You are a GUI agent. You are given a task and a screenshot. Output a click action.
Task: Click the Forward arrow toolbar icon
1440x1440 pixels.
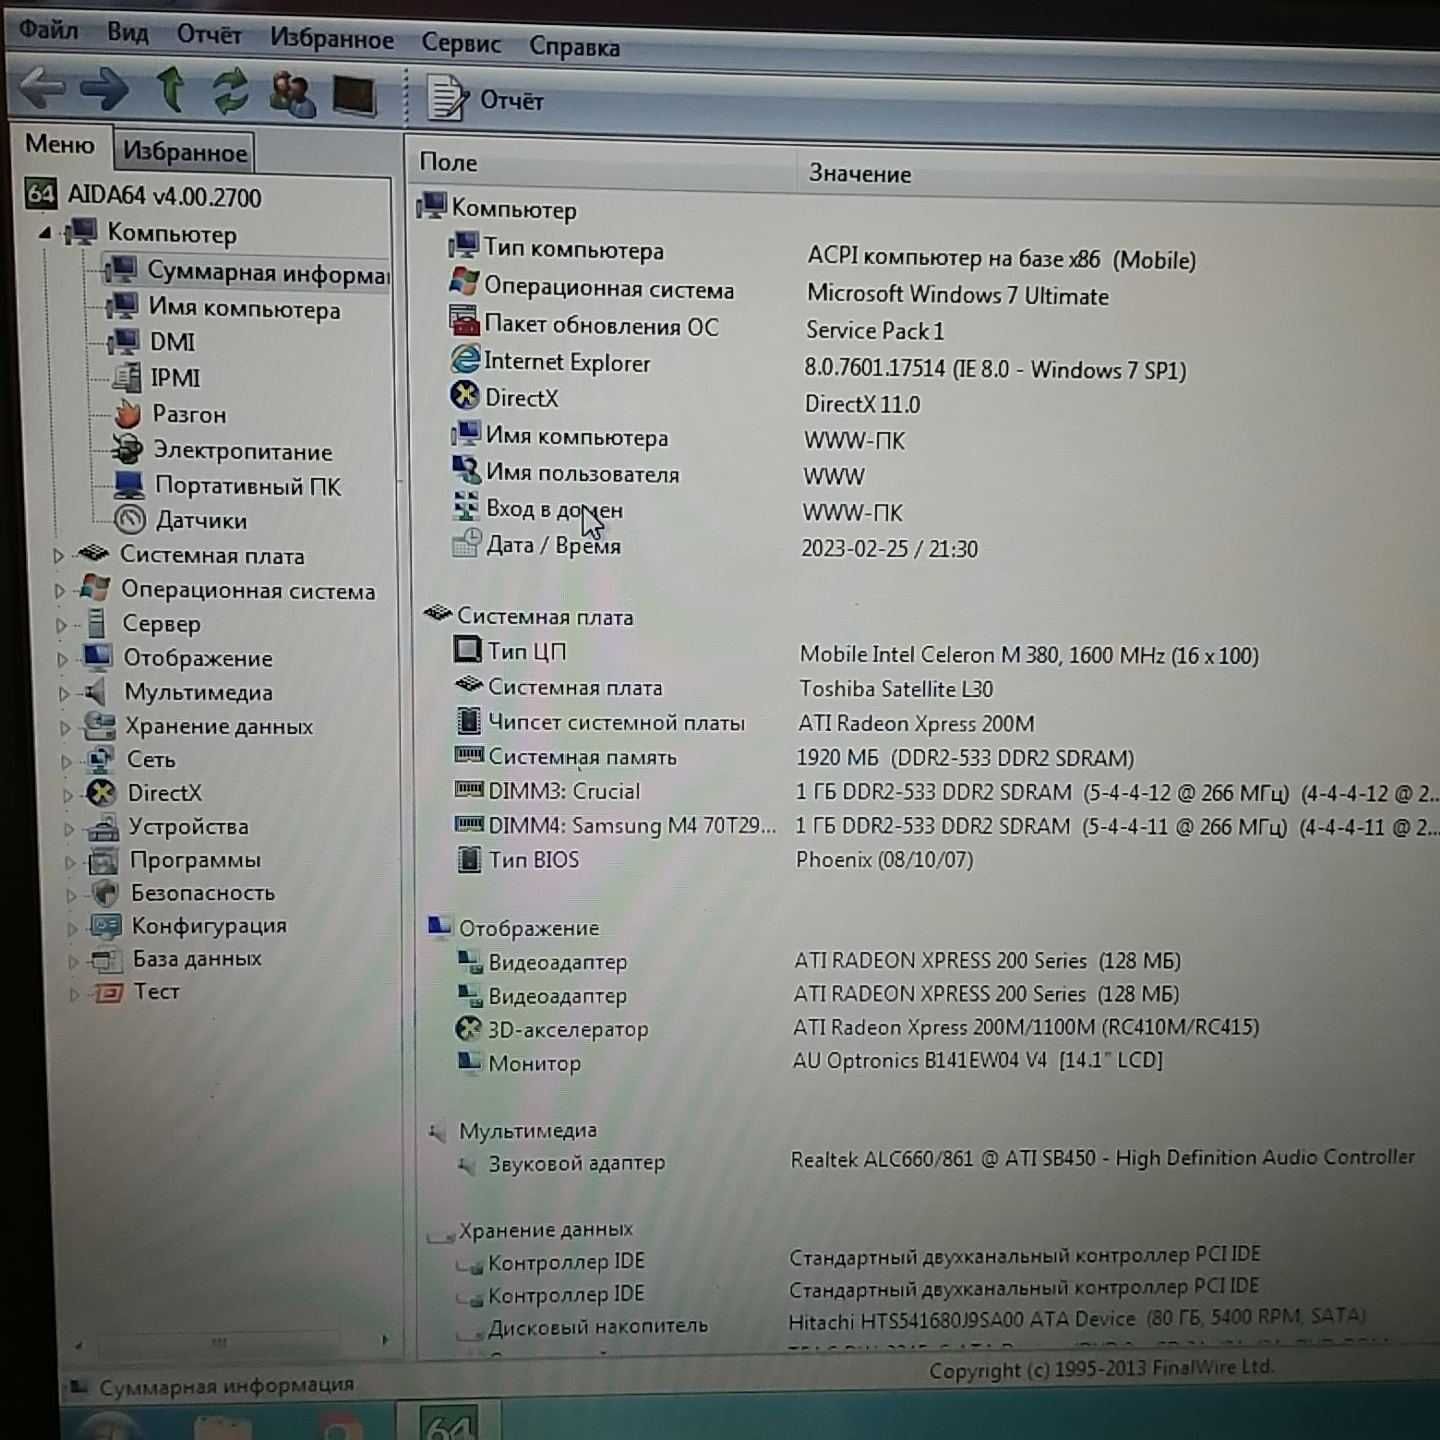(104, 89)
